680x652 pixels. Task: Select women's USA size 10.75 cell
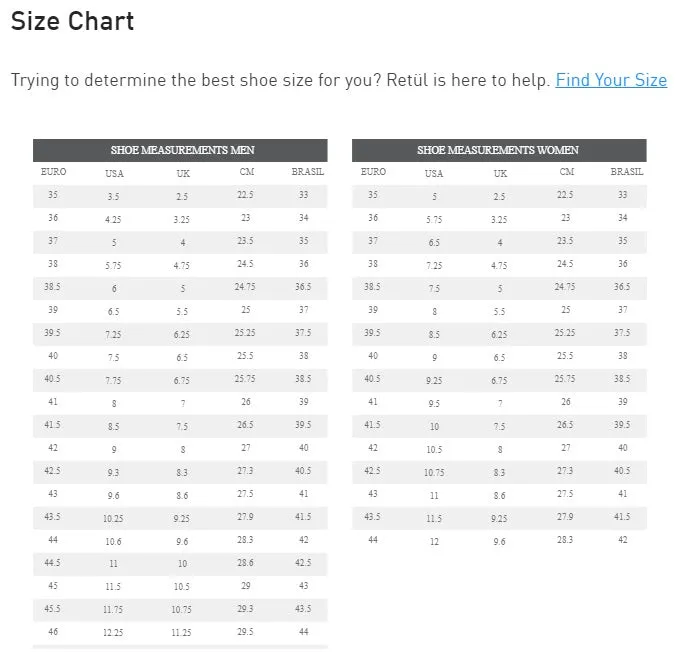(x=434, y=472)
